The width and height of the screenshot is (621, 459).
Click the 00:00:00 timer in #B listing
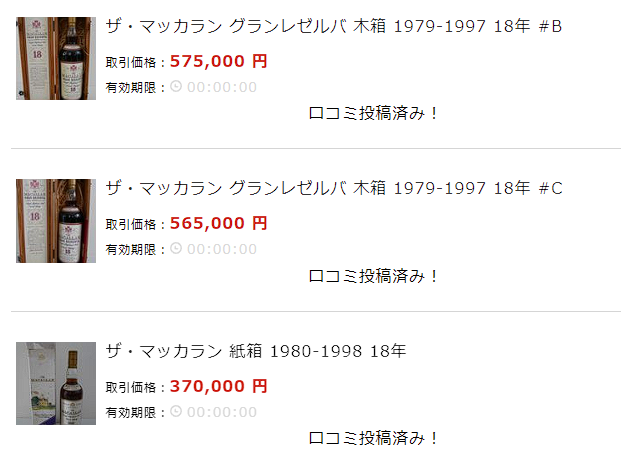pos(222,87)
